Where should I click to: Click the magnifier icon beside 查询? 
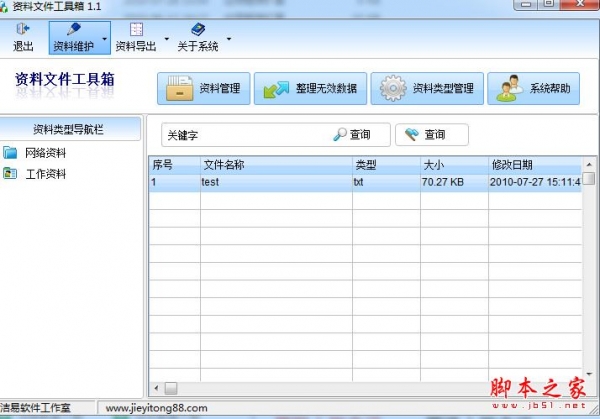tap(339, 134)
